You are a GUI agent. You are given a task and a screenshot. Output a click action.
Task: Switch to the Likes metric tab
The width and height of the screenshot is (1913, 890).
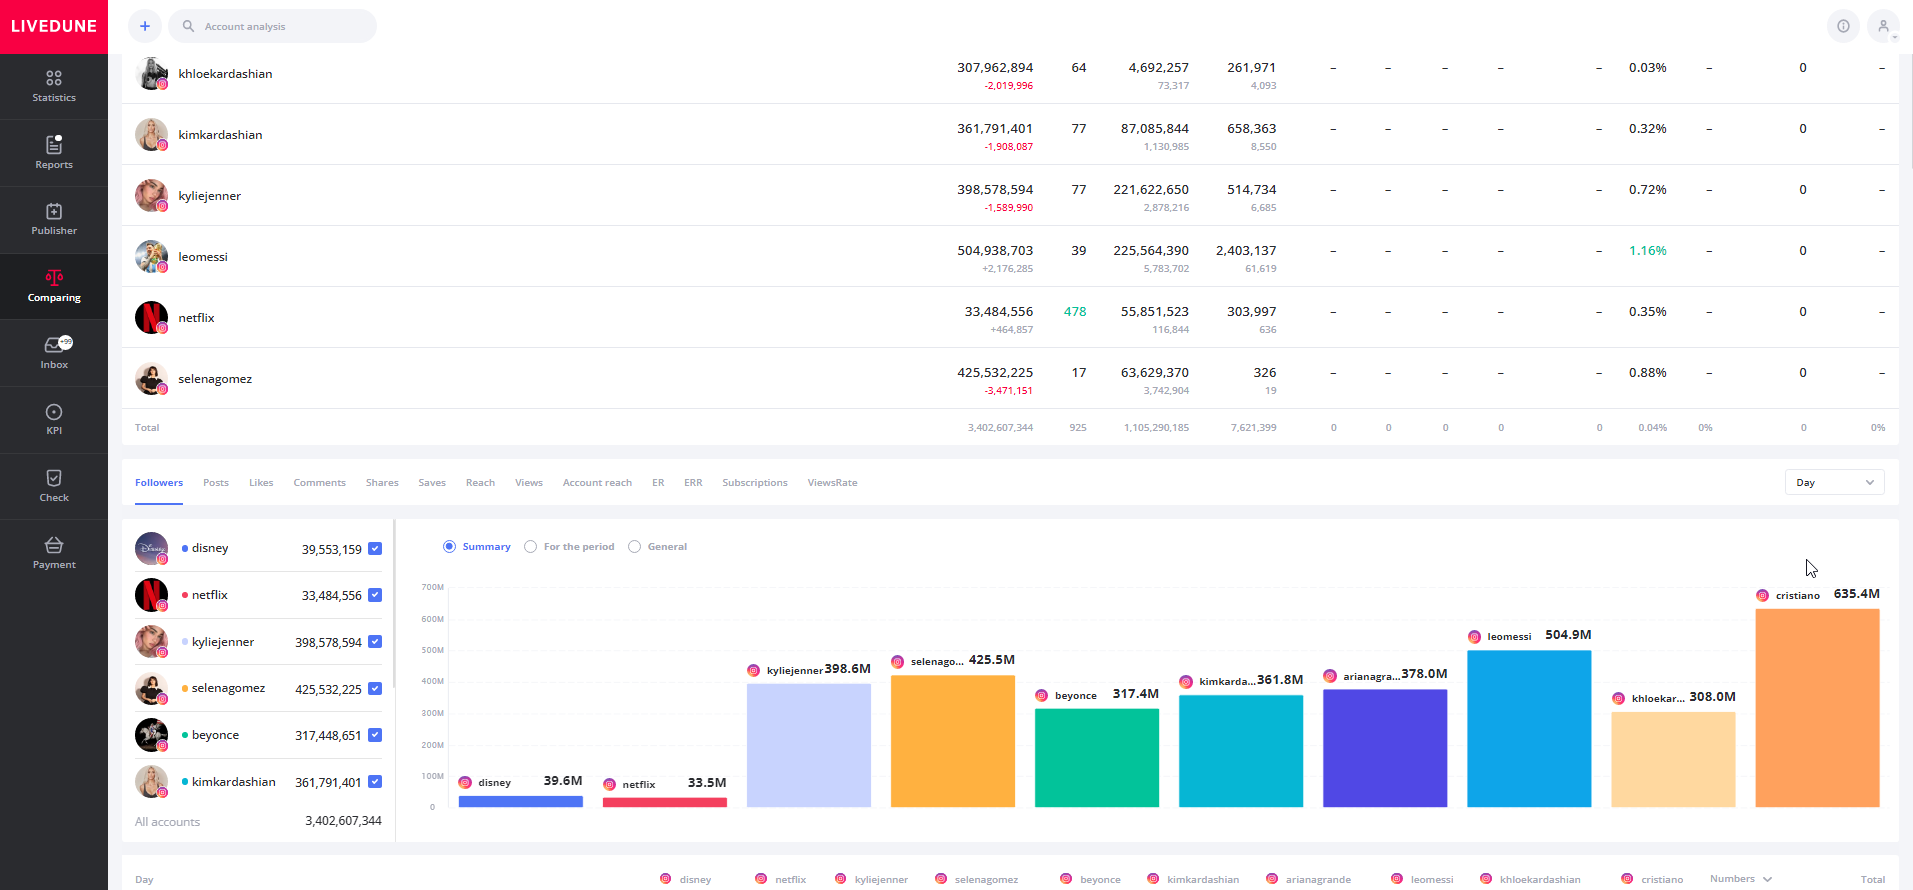click(x=261, y=483)
